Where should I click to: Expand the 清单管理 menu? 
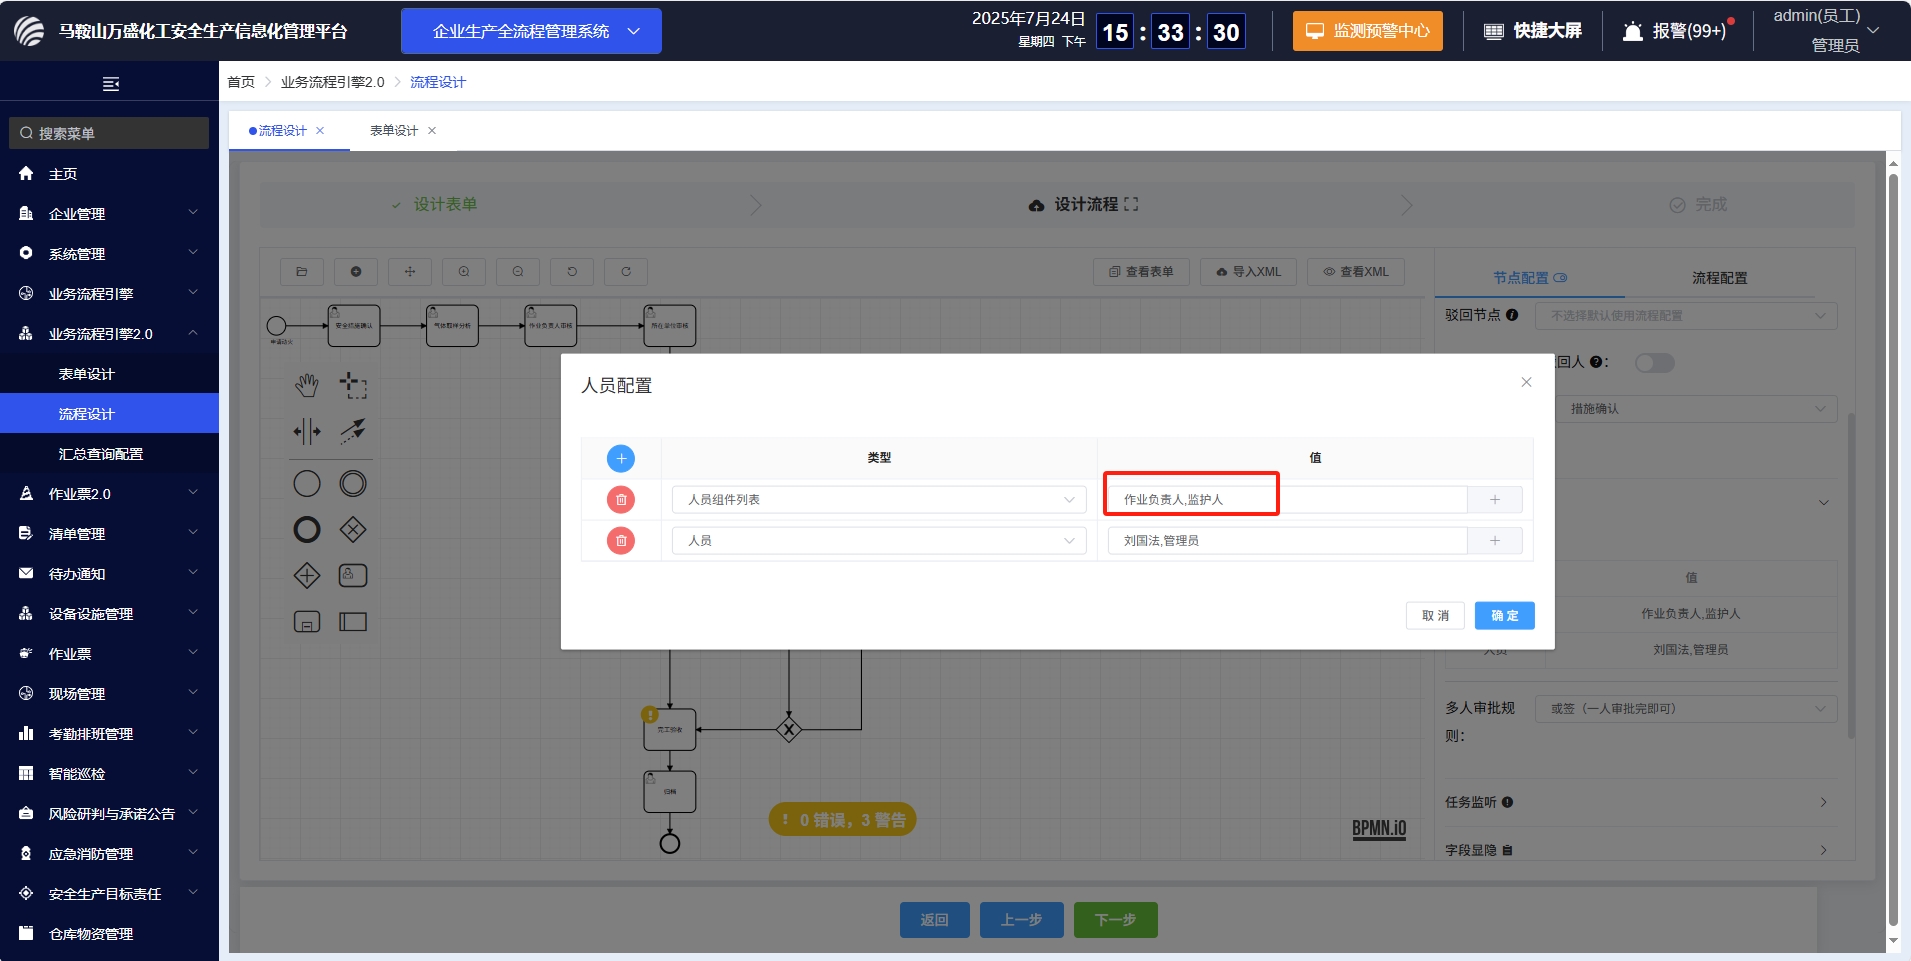109,534
